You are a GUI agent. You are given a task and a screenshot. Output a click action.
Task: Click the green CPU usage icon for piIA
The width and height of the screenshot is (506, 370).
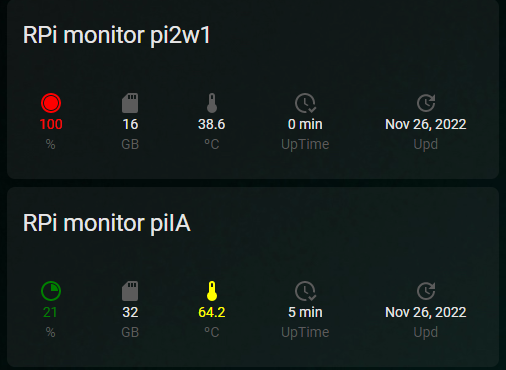click(51, 291)
